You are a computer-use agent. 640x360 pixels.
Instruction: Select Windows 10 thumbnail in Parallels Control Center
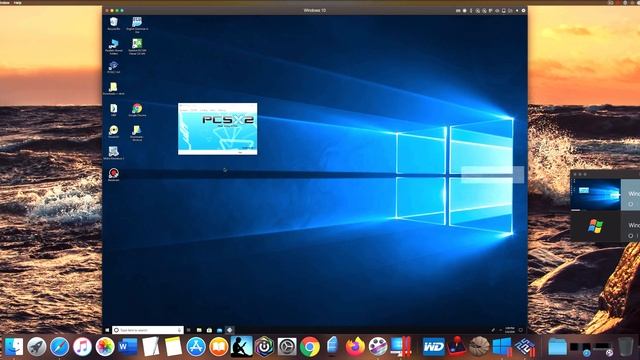596,195
